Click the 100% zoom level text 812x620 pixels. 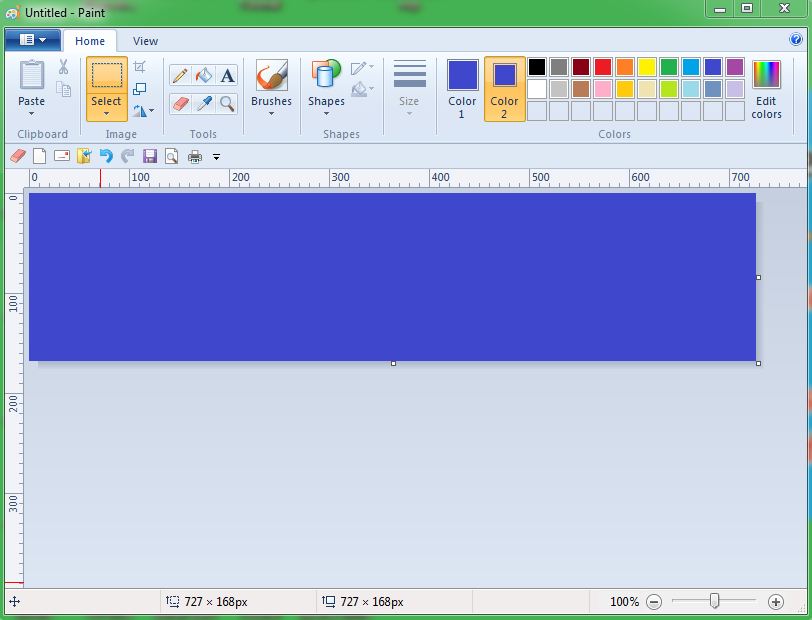625,602
